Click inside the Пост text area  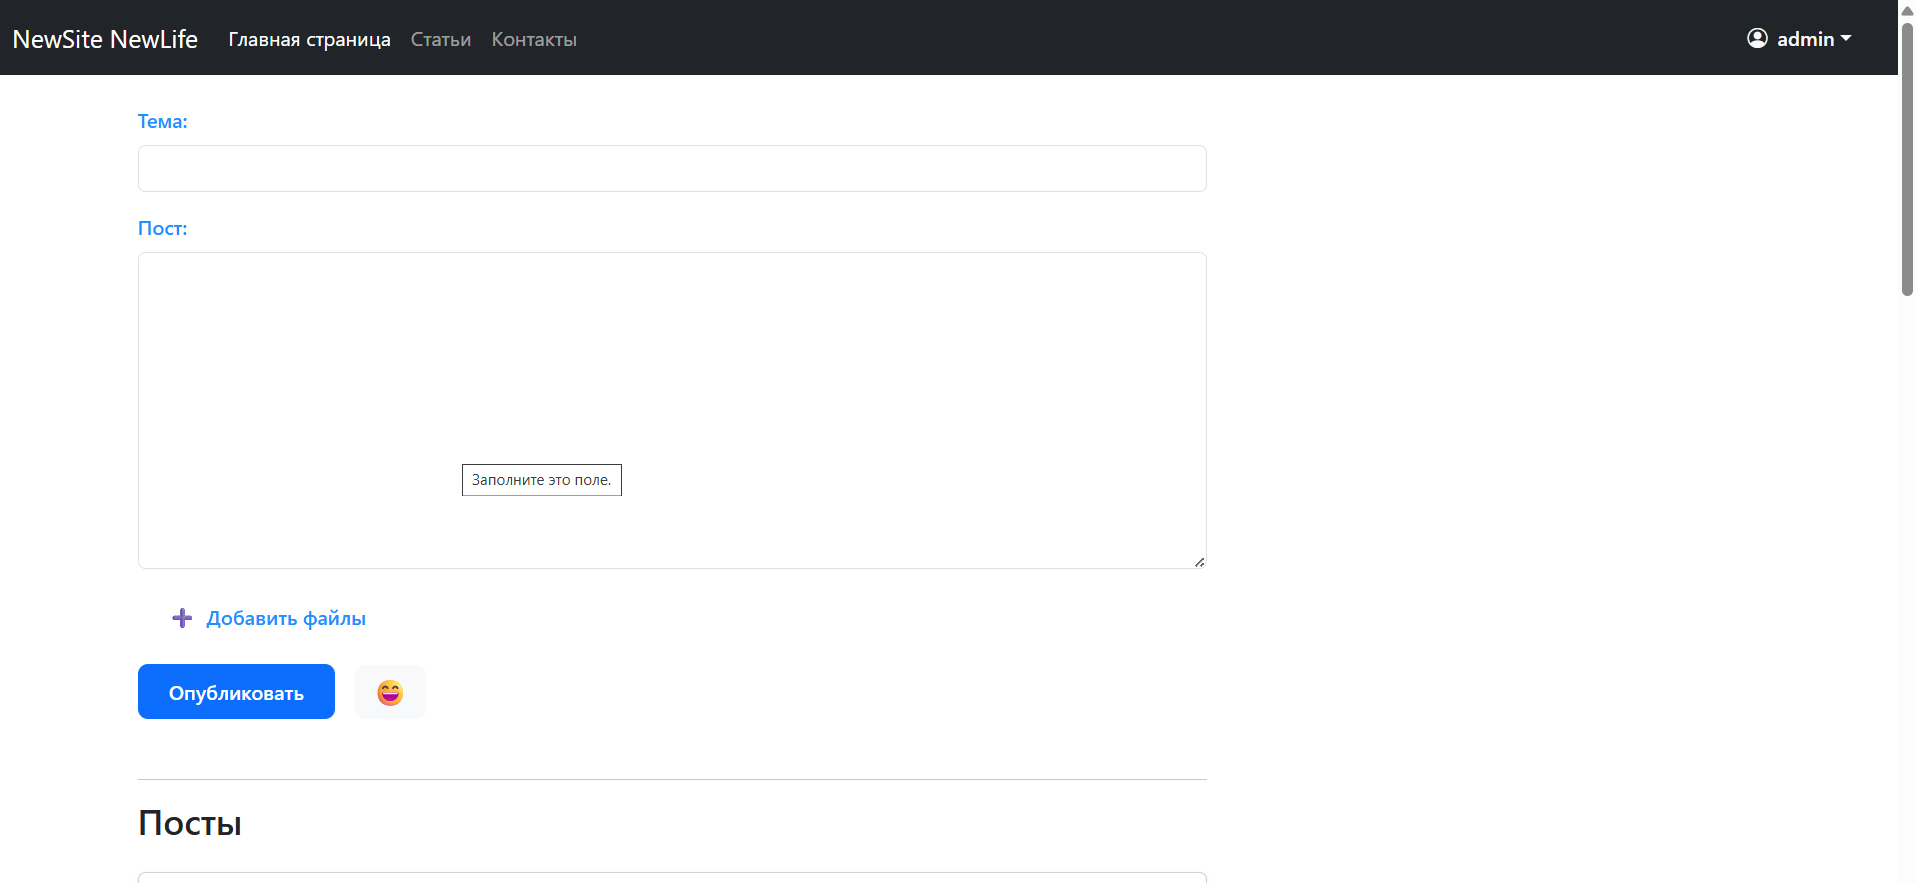point(672,410)
